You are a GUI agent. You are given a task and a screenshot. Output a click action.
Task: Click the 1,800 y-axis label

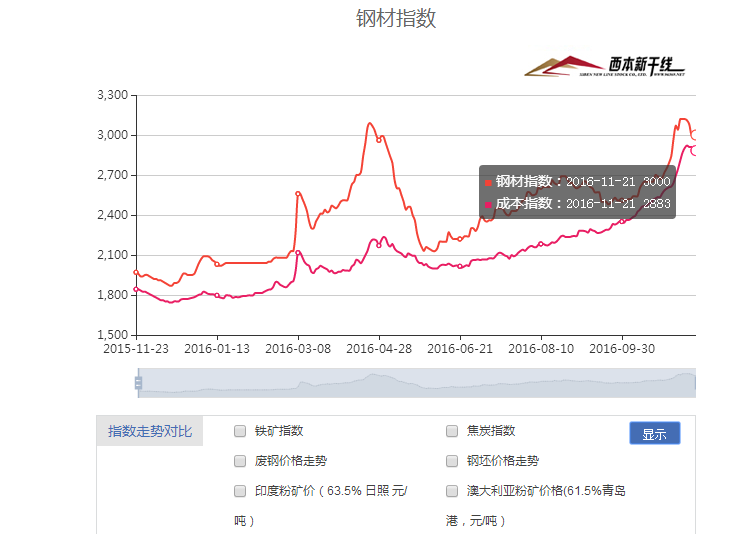[113, 295]
